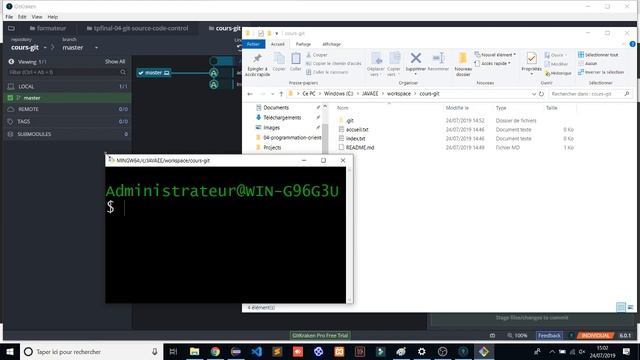Open the Explorer Fichier tab
Screen dimensions: 640x360
point(253,44)
